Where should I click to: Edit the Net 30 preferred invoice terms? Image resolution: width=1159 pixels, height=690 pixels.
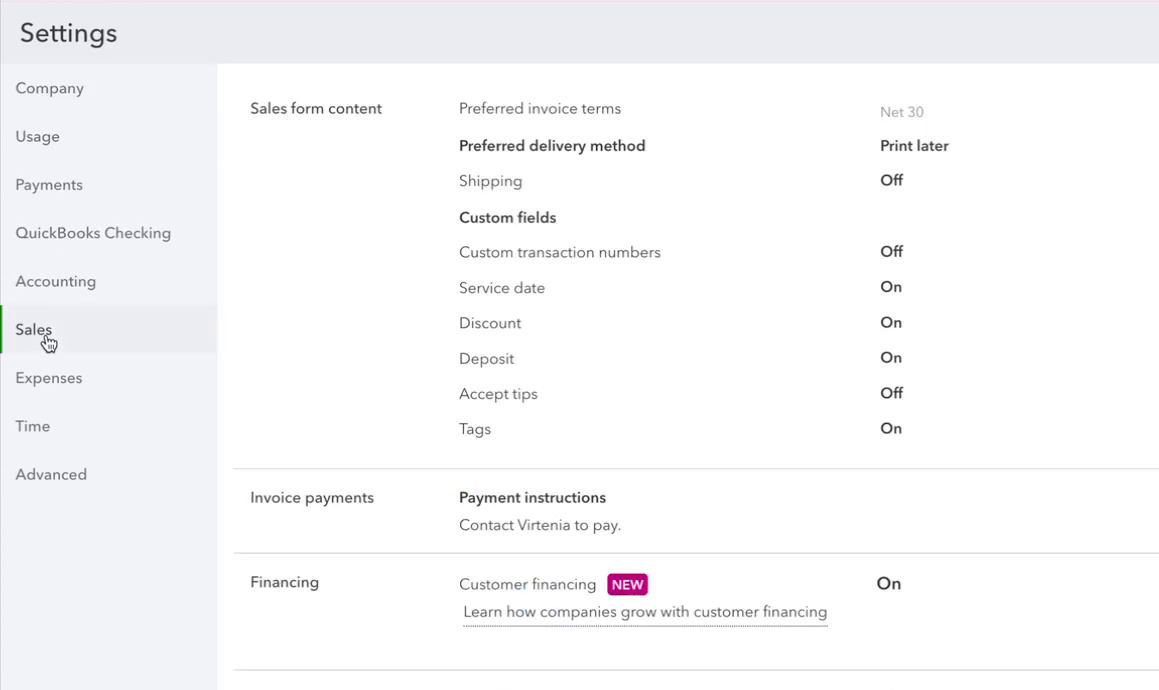[x=901, y=112]
